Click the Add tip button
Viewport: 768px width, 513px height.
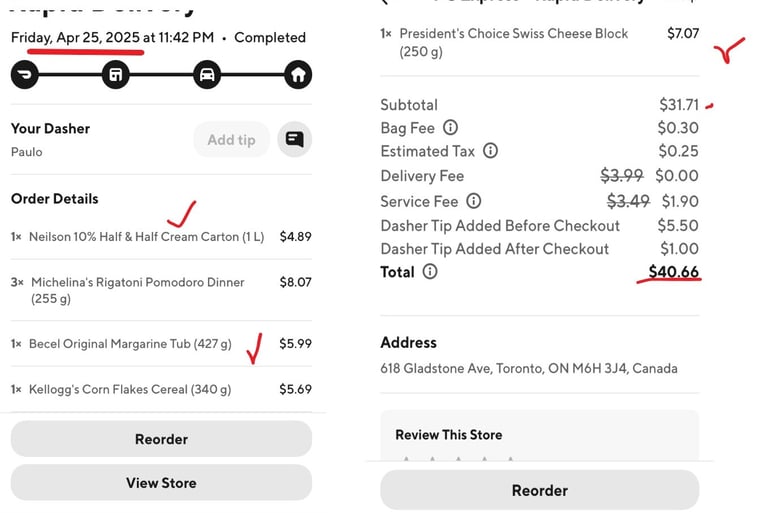[231, 140]
